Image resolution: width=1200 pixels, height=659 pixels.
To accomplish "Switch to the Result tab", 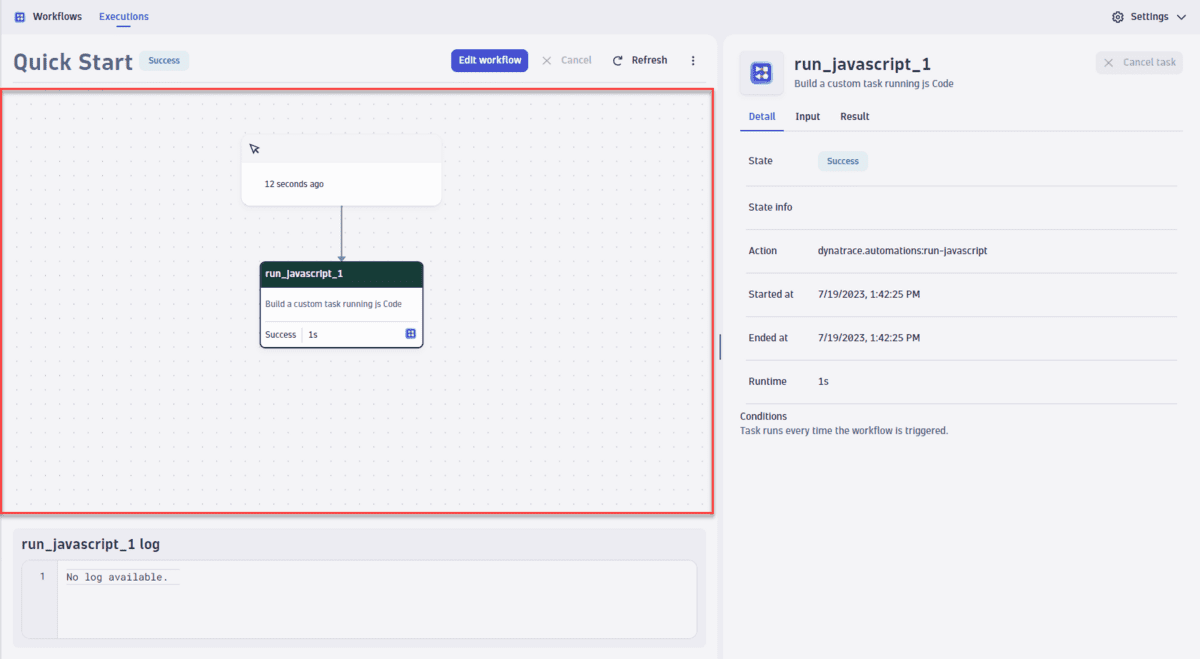I will coord(854,116).
